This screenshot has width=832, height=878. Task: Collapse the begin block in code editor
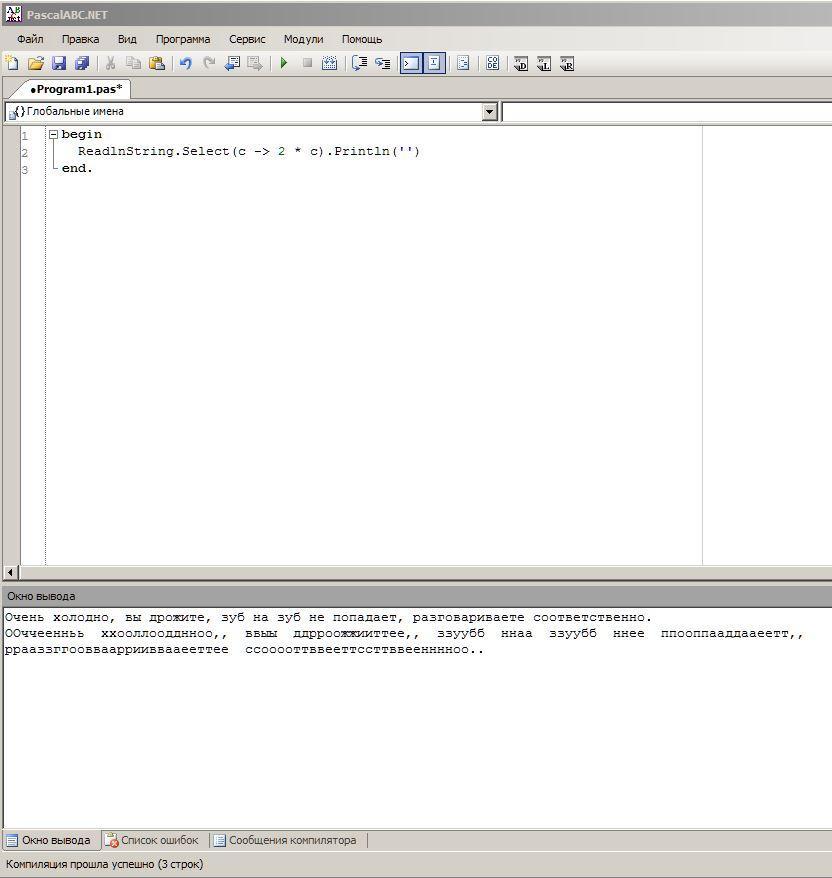tap(53, 134)
